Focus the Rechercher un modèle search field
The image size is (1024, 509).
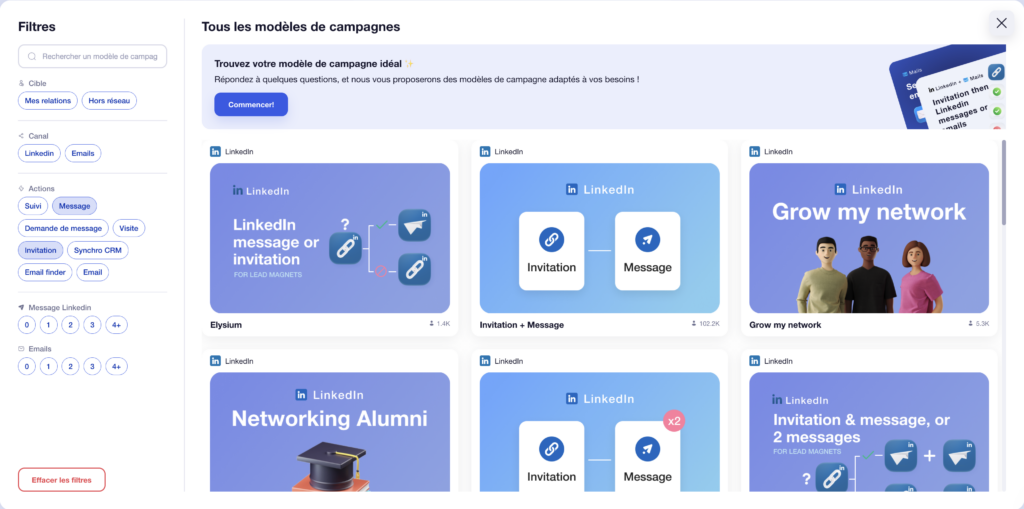(x=100, y=57)
